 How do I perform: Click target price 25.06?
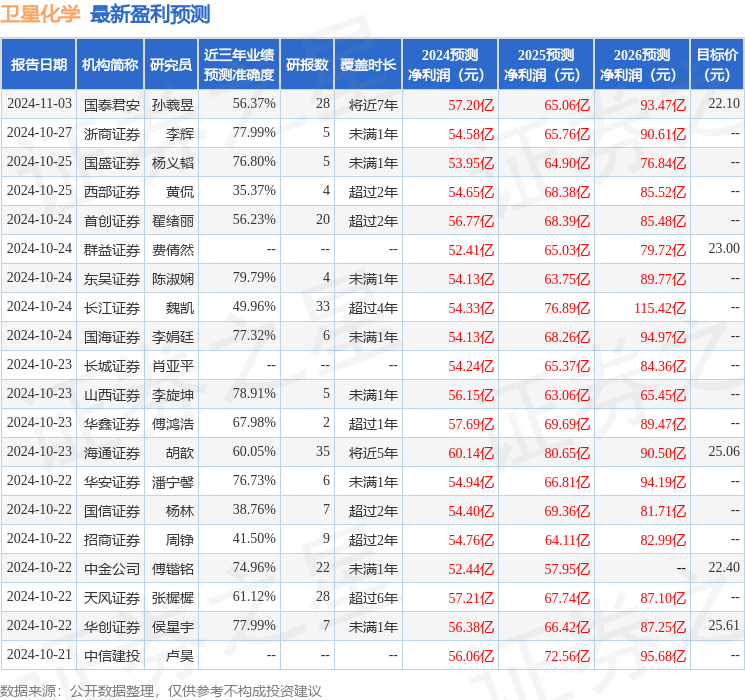click(x=724, y=451)
